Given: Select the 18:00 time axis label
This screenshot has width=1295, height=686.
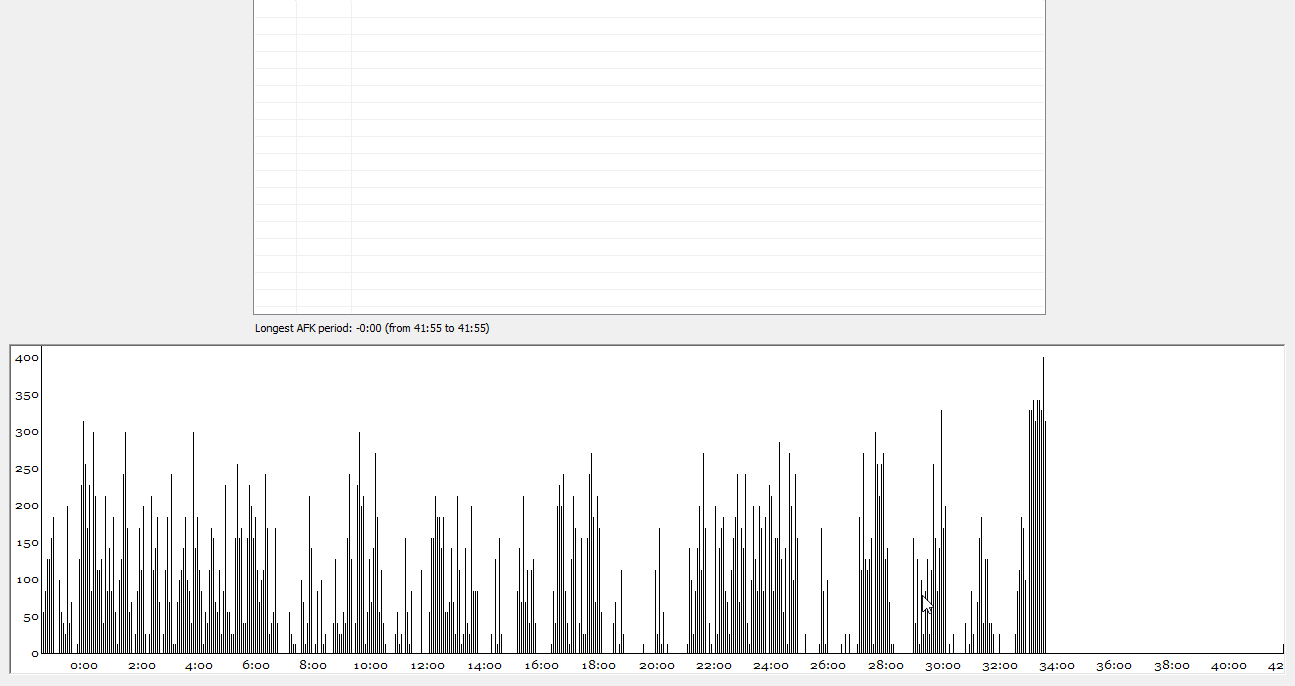Looking at the screenshot, I should [599, 666].
